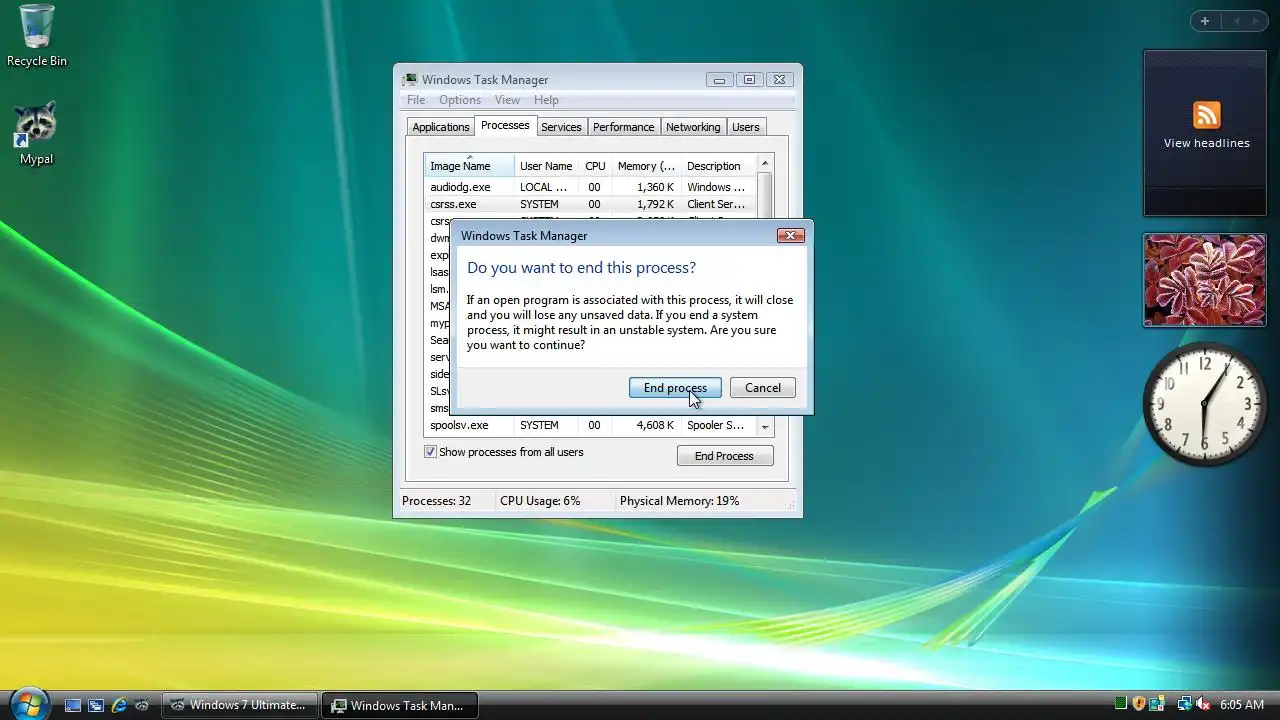Click Physical Memory: 19% in status bar

coord(679,501)
